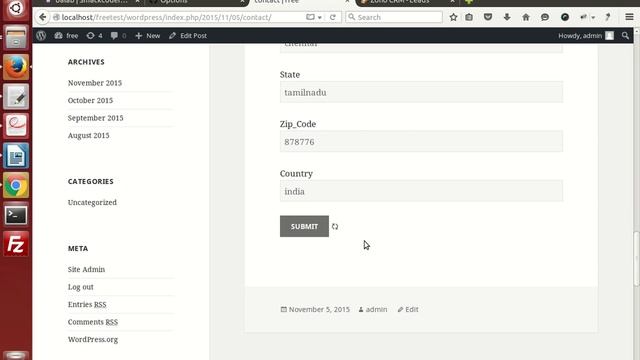Reload the page with refresh icon

click(333, 17)
